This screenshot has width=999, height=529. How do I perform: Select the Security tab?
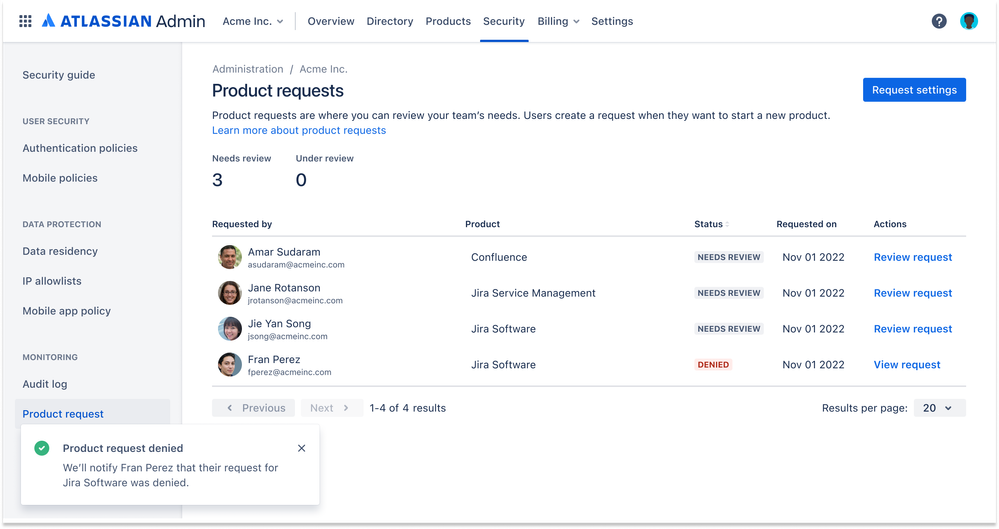504,21
